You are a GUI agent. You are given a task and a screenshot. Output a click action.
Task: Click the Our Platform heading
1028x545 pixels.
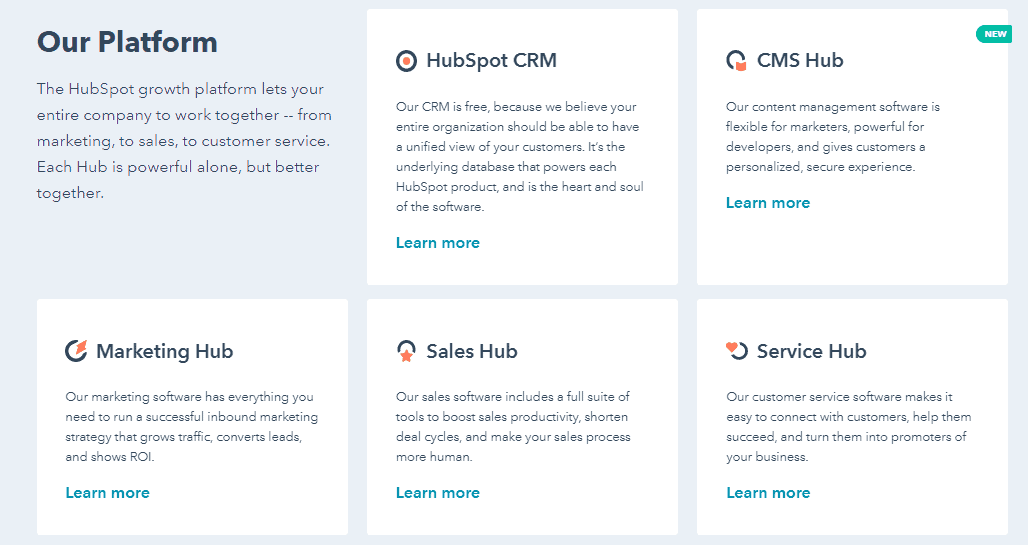127,42
